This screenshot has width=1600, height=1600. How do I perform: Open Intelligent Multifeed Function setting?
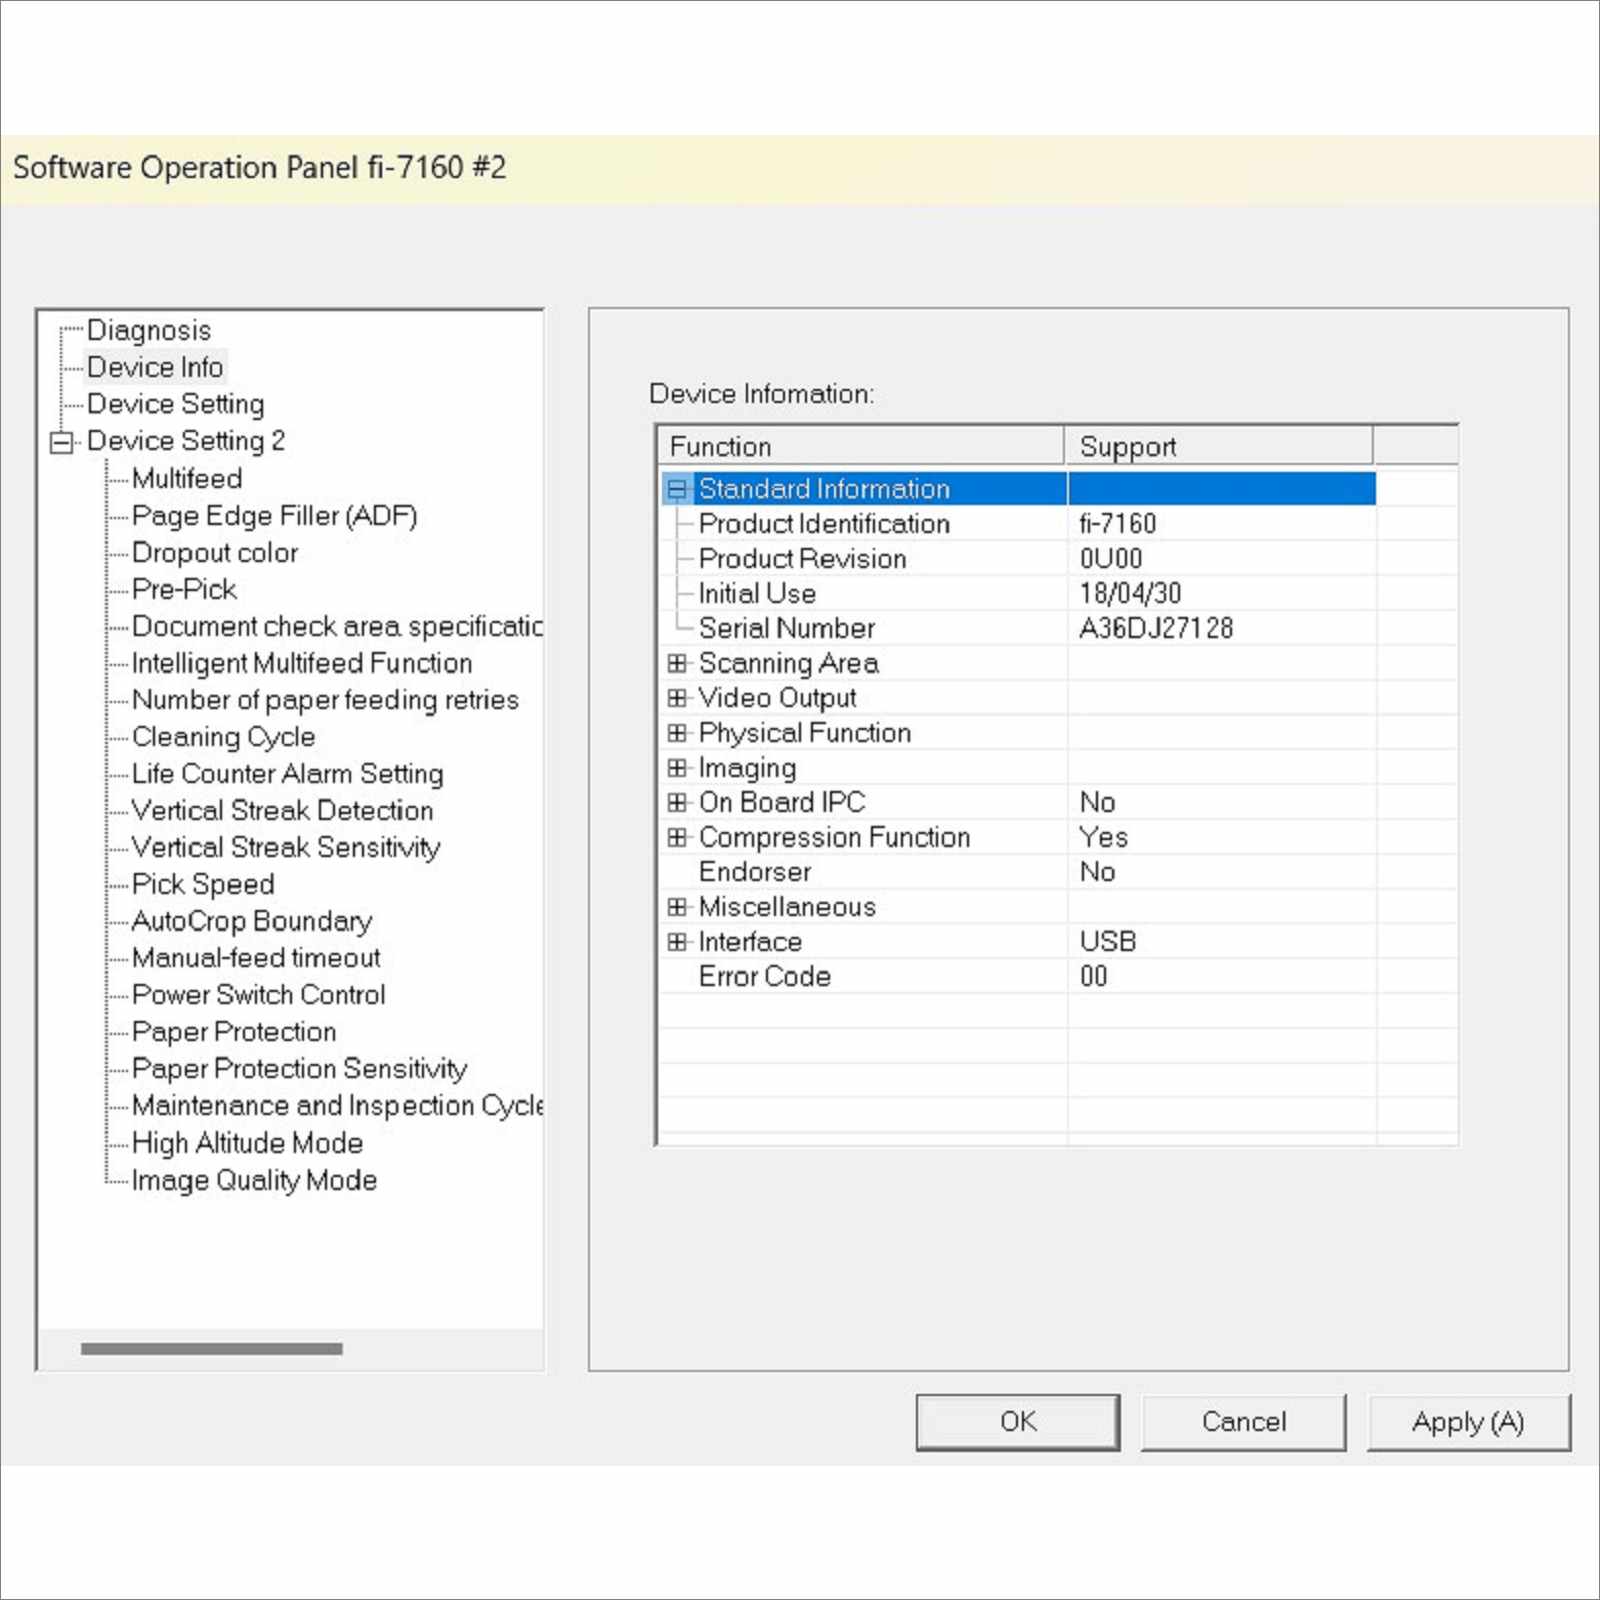coord(302,664)
